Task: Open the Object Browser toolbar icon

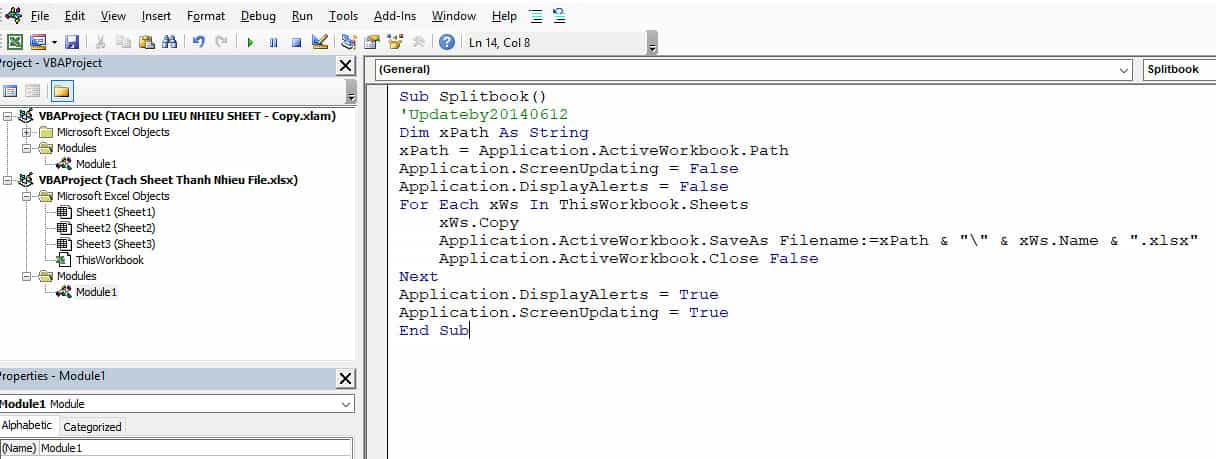Action: tap(395, 42)
